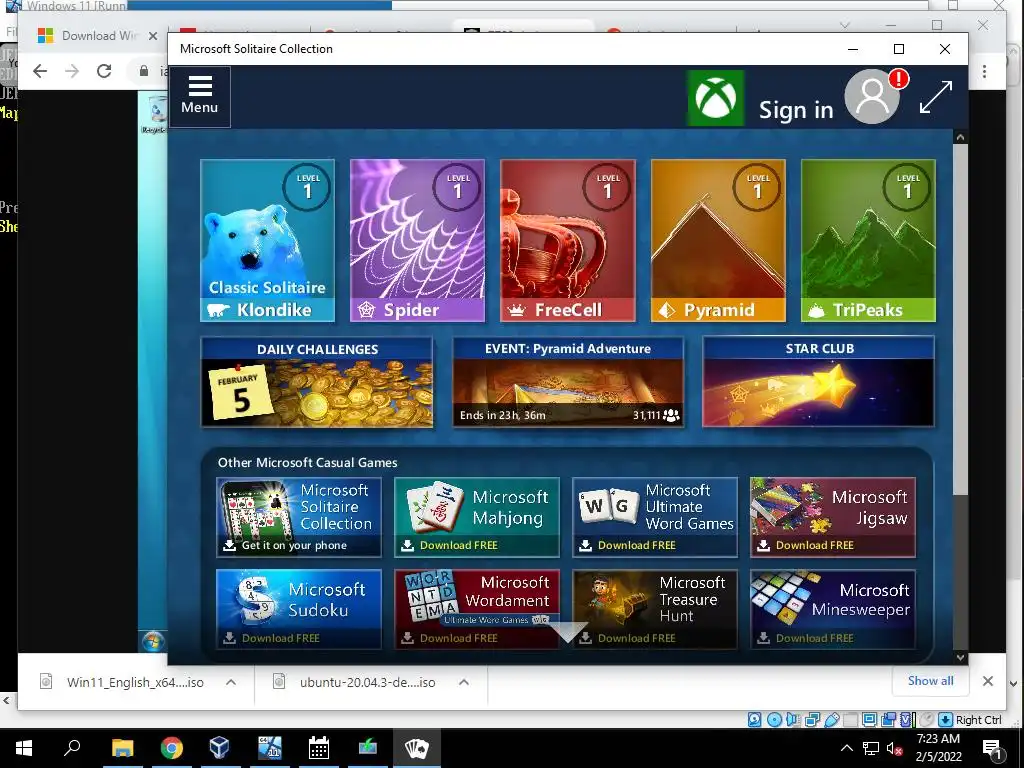Open the Pyramid Adventure event
The width and height of the screenshot is (1024, 768).
point(568,382)
